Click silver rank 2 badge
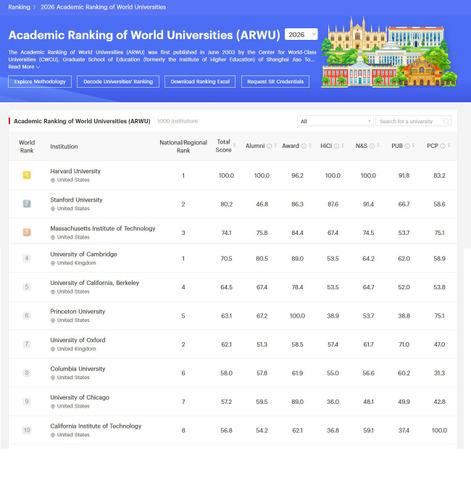 tap(27, 204)
